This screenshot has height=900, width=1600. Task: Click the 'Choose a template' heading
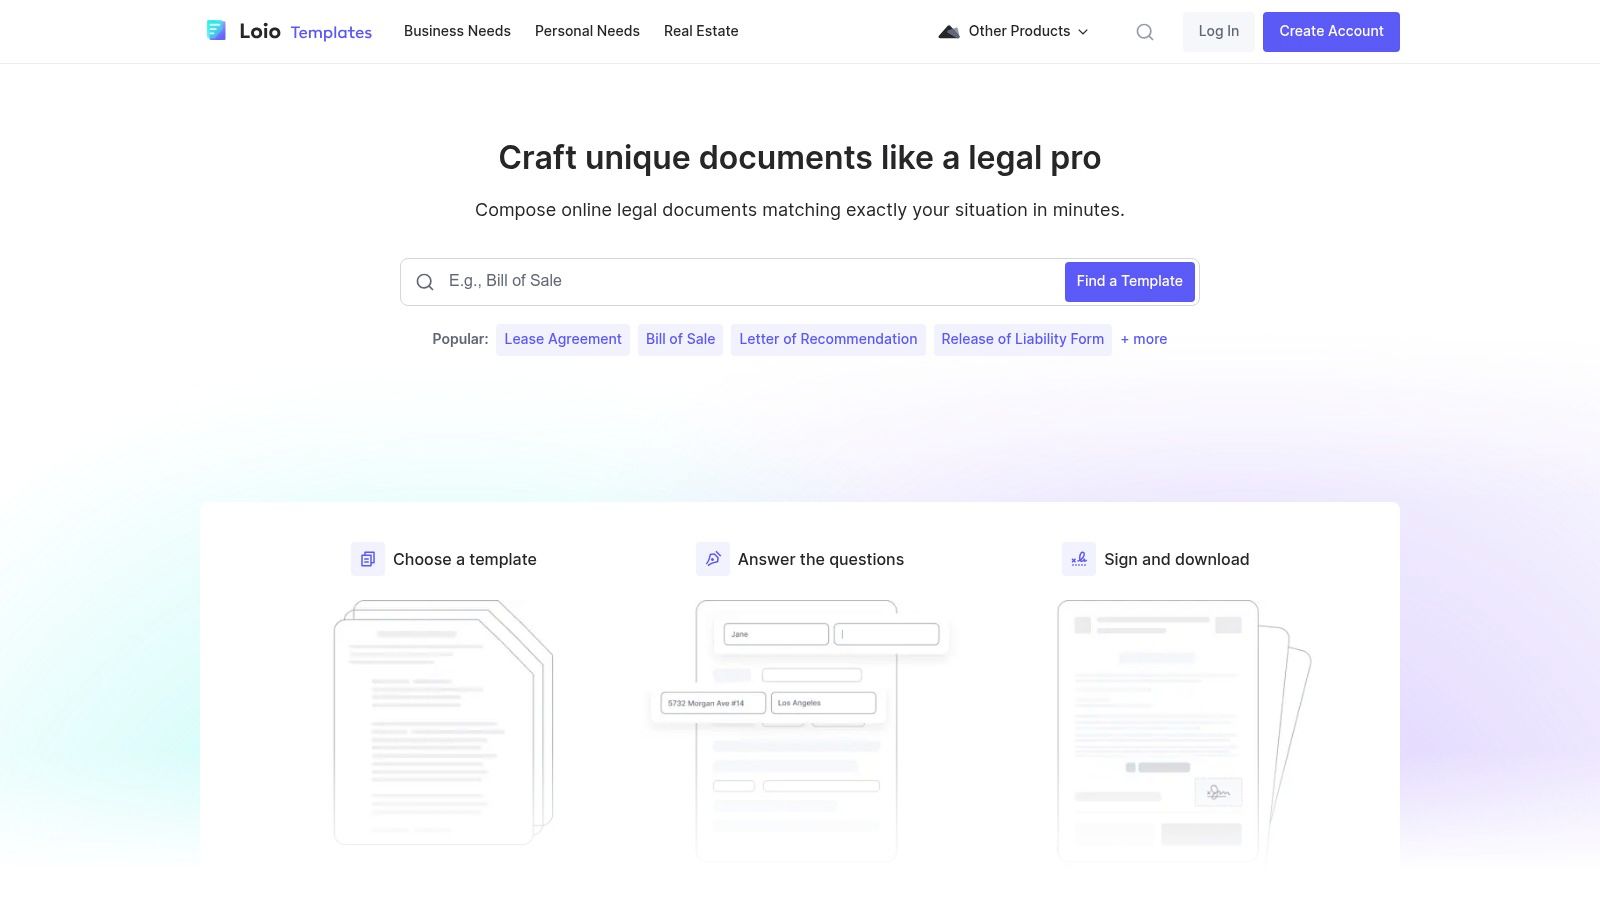tap(464, 559)
